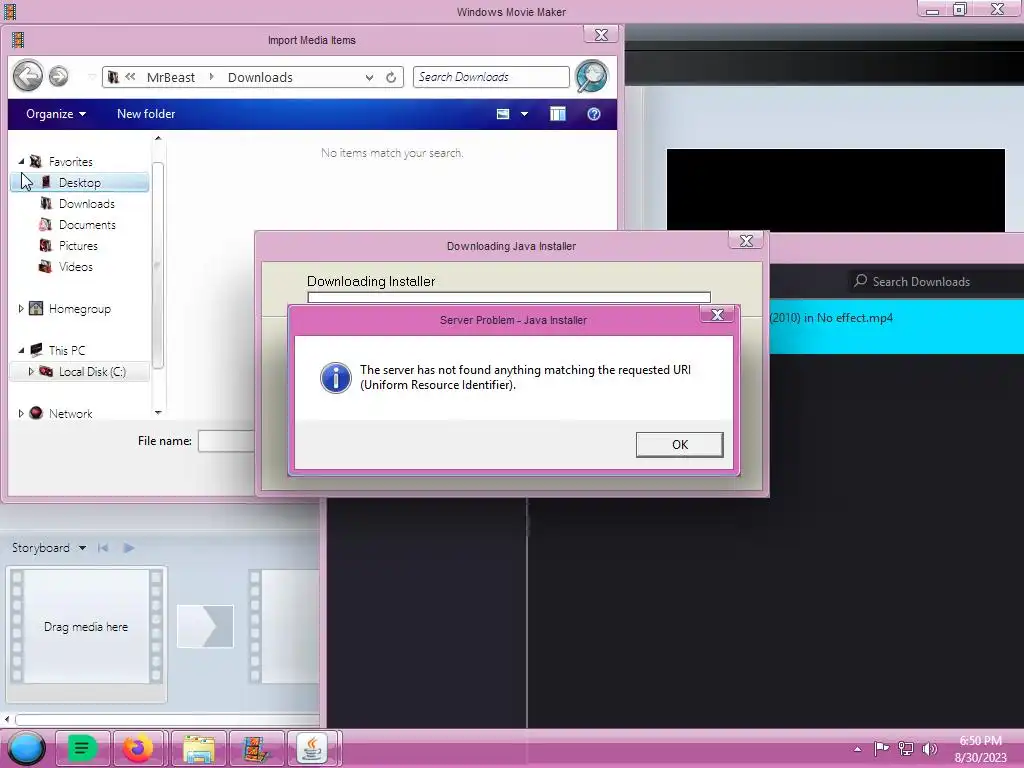Open the Start orb on the taskbar
The image size is (1024, 768).
click(26, 748)
